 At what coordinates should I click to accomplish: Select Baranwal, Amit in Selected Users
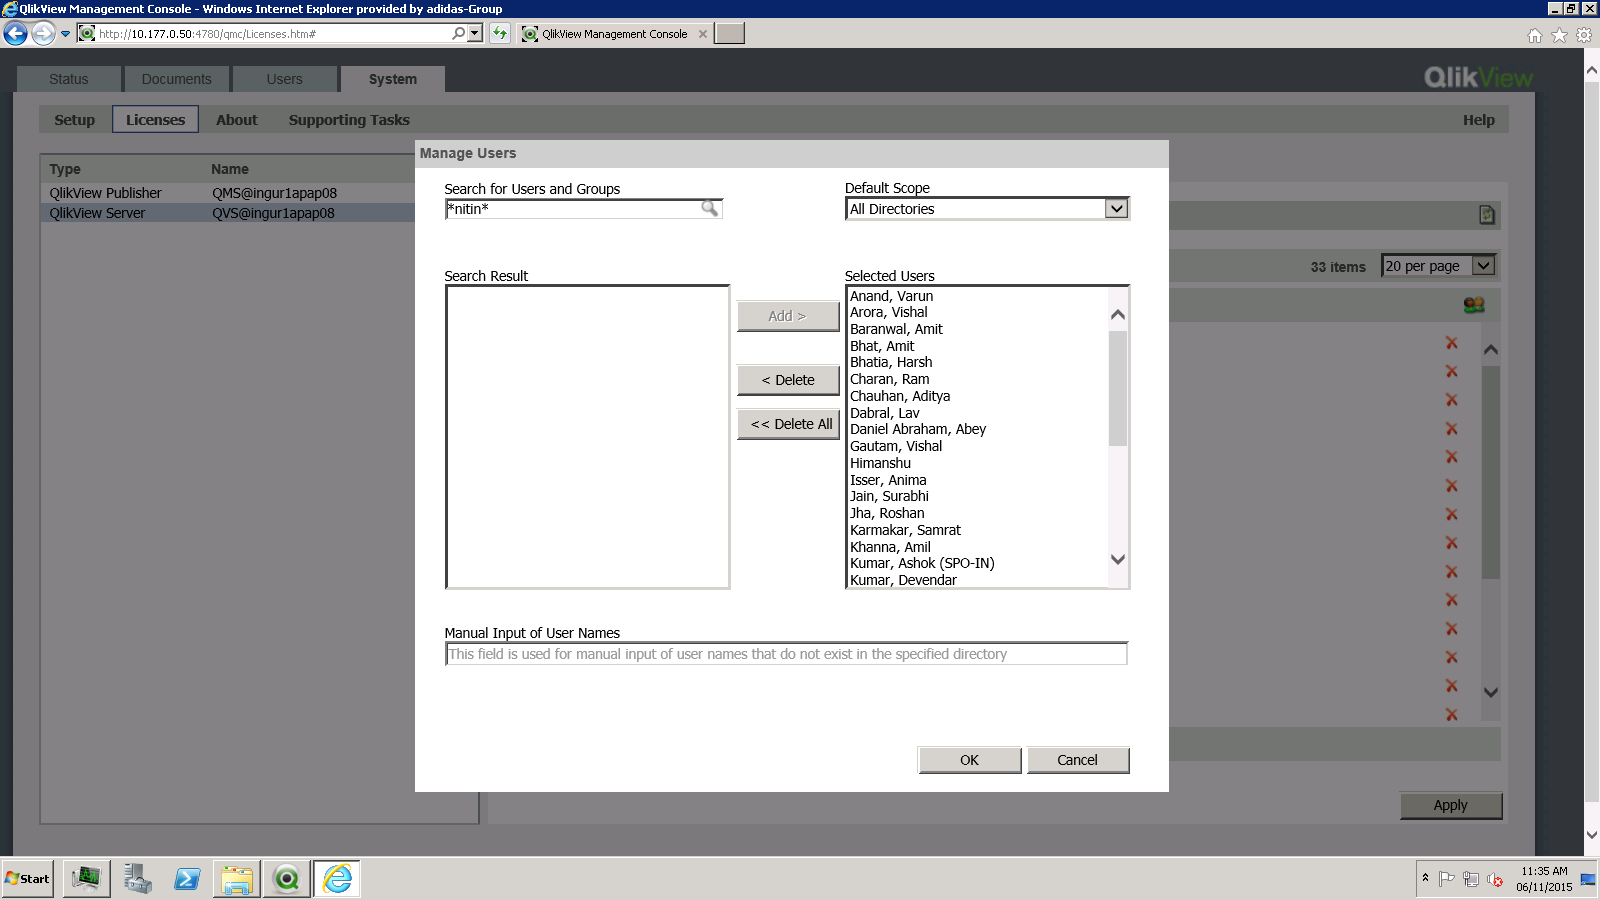click(x=896, y=329)
